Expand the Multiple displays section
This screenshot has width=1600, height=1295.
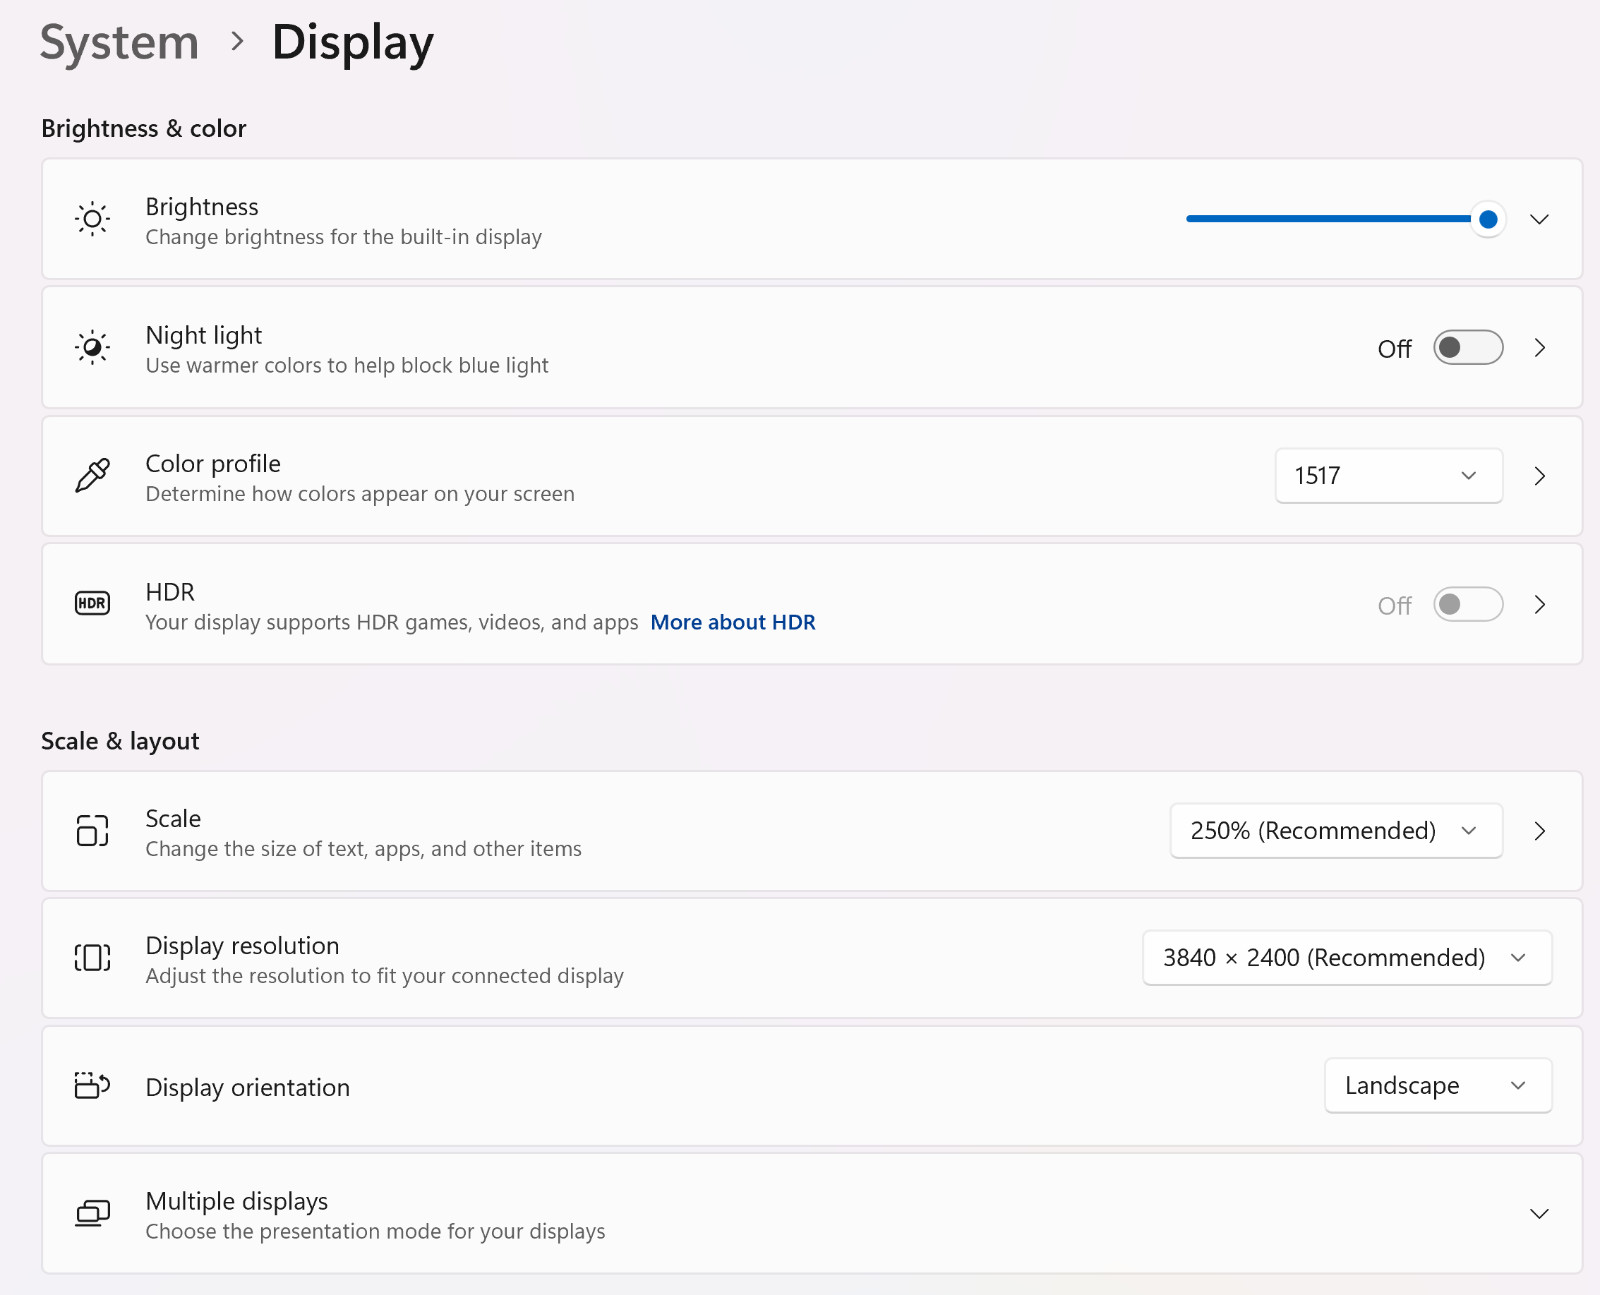[x=1539, y=1214]
